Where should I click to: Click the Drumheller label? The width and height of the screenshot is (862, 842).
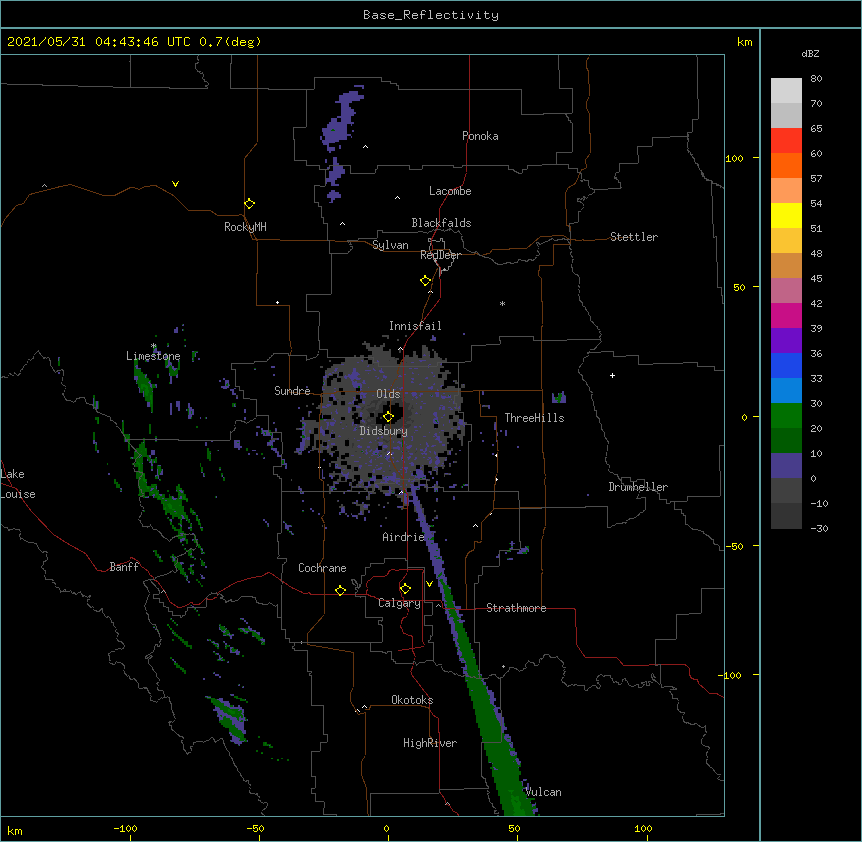coord(638,487)
